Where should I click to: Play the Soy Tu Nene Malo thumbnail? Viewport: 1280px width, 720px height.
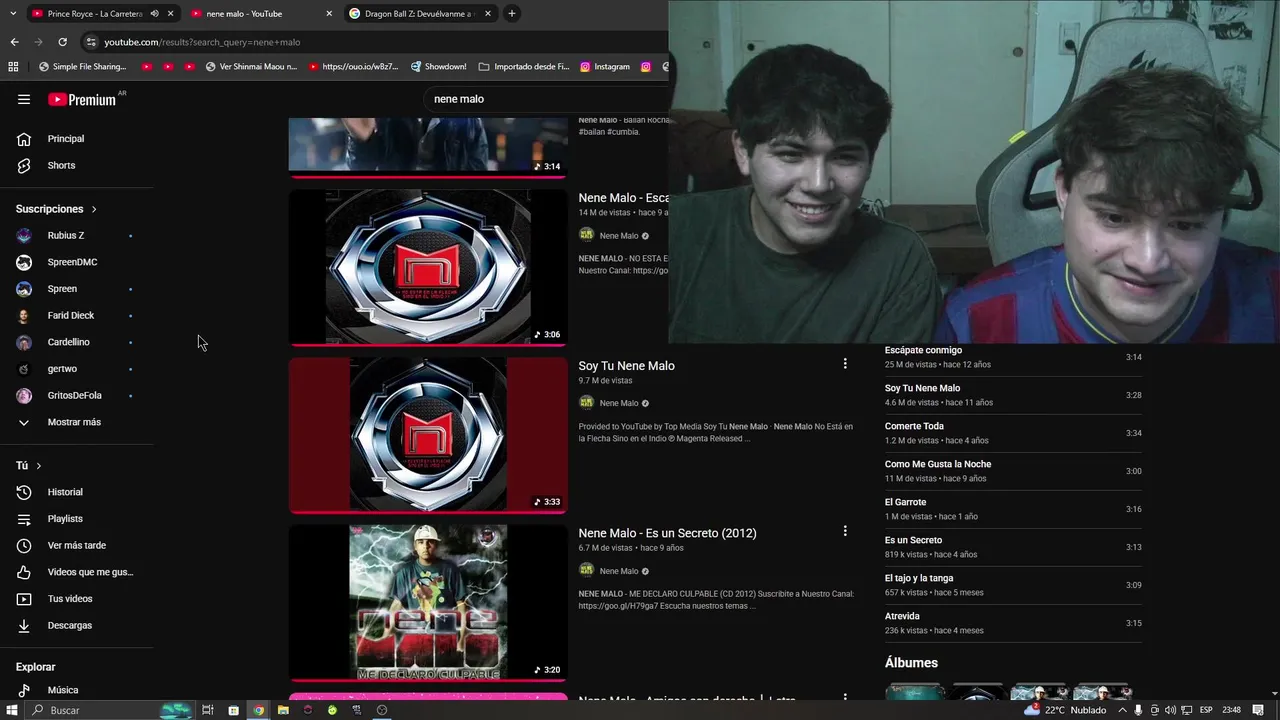point(428,435)
